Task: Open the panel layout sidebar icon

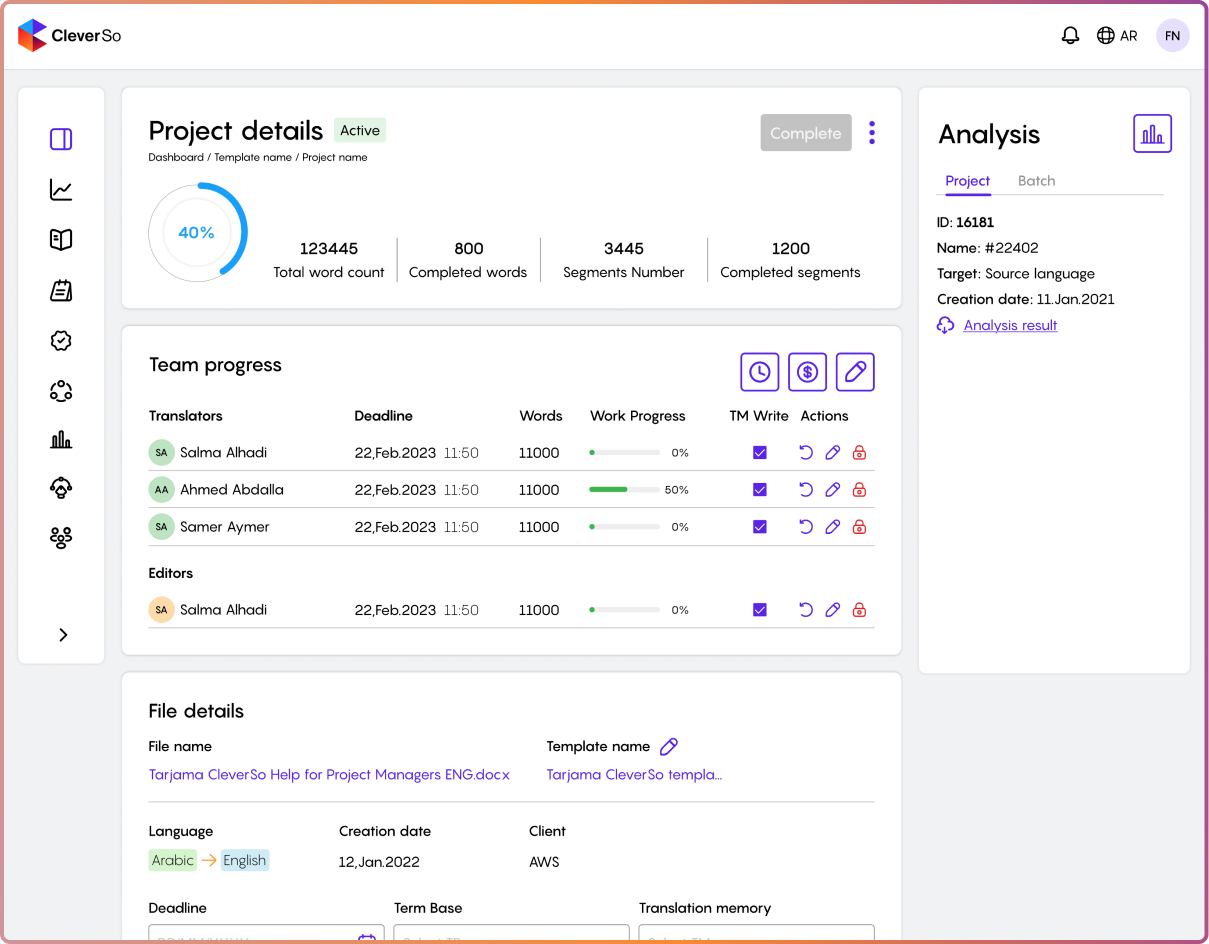Action: (x=61, y=139)
